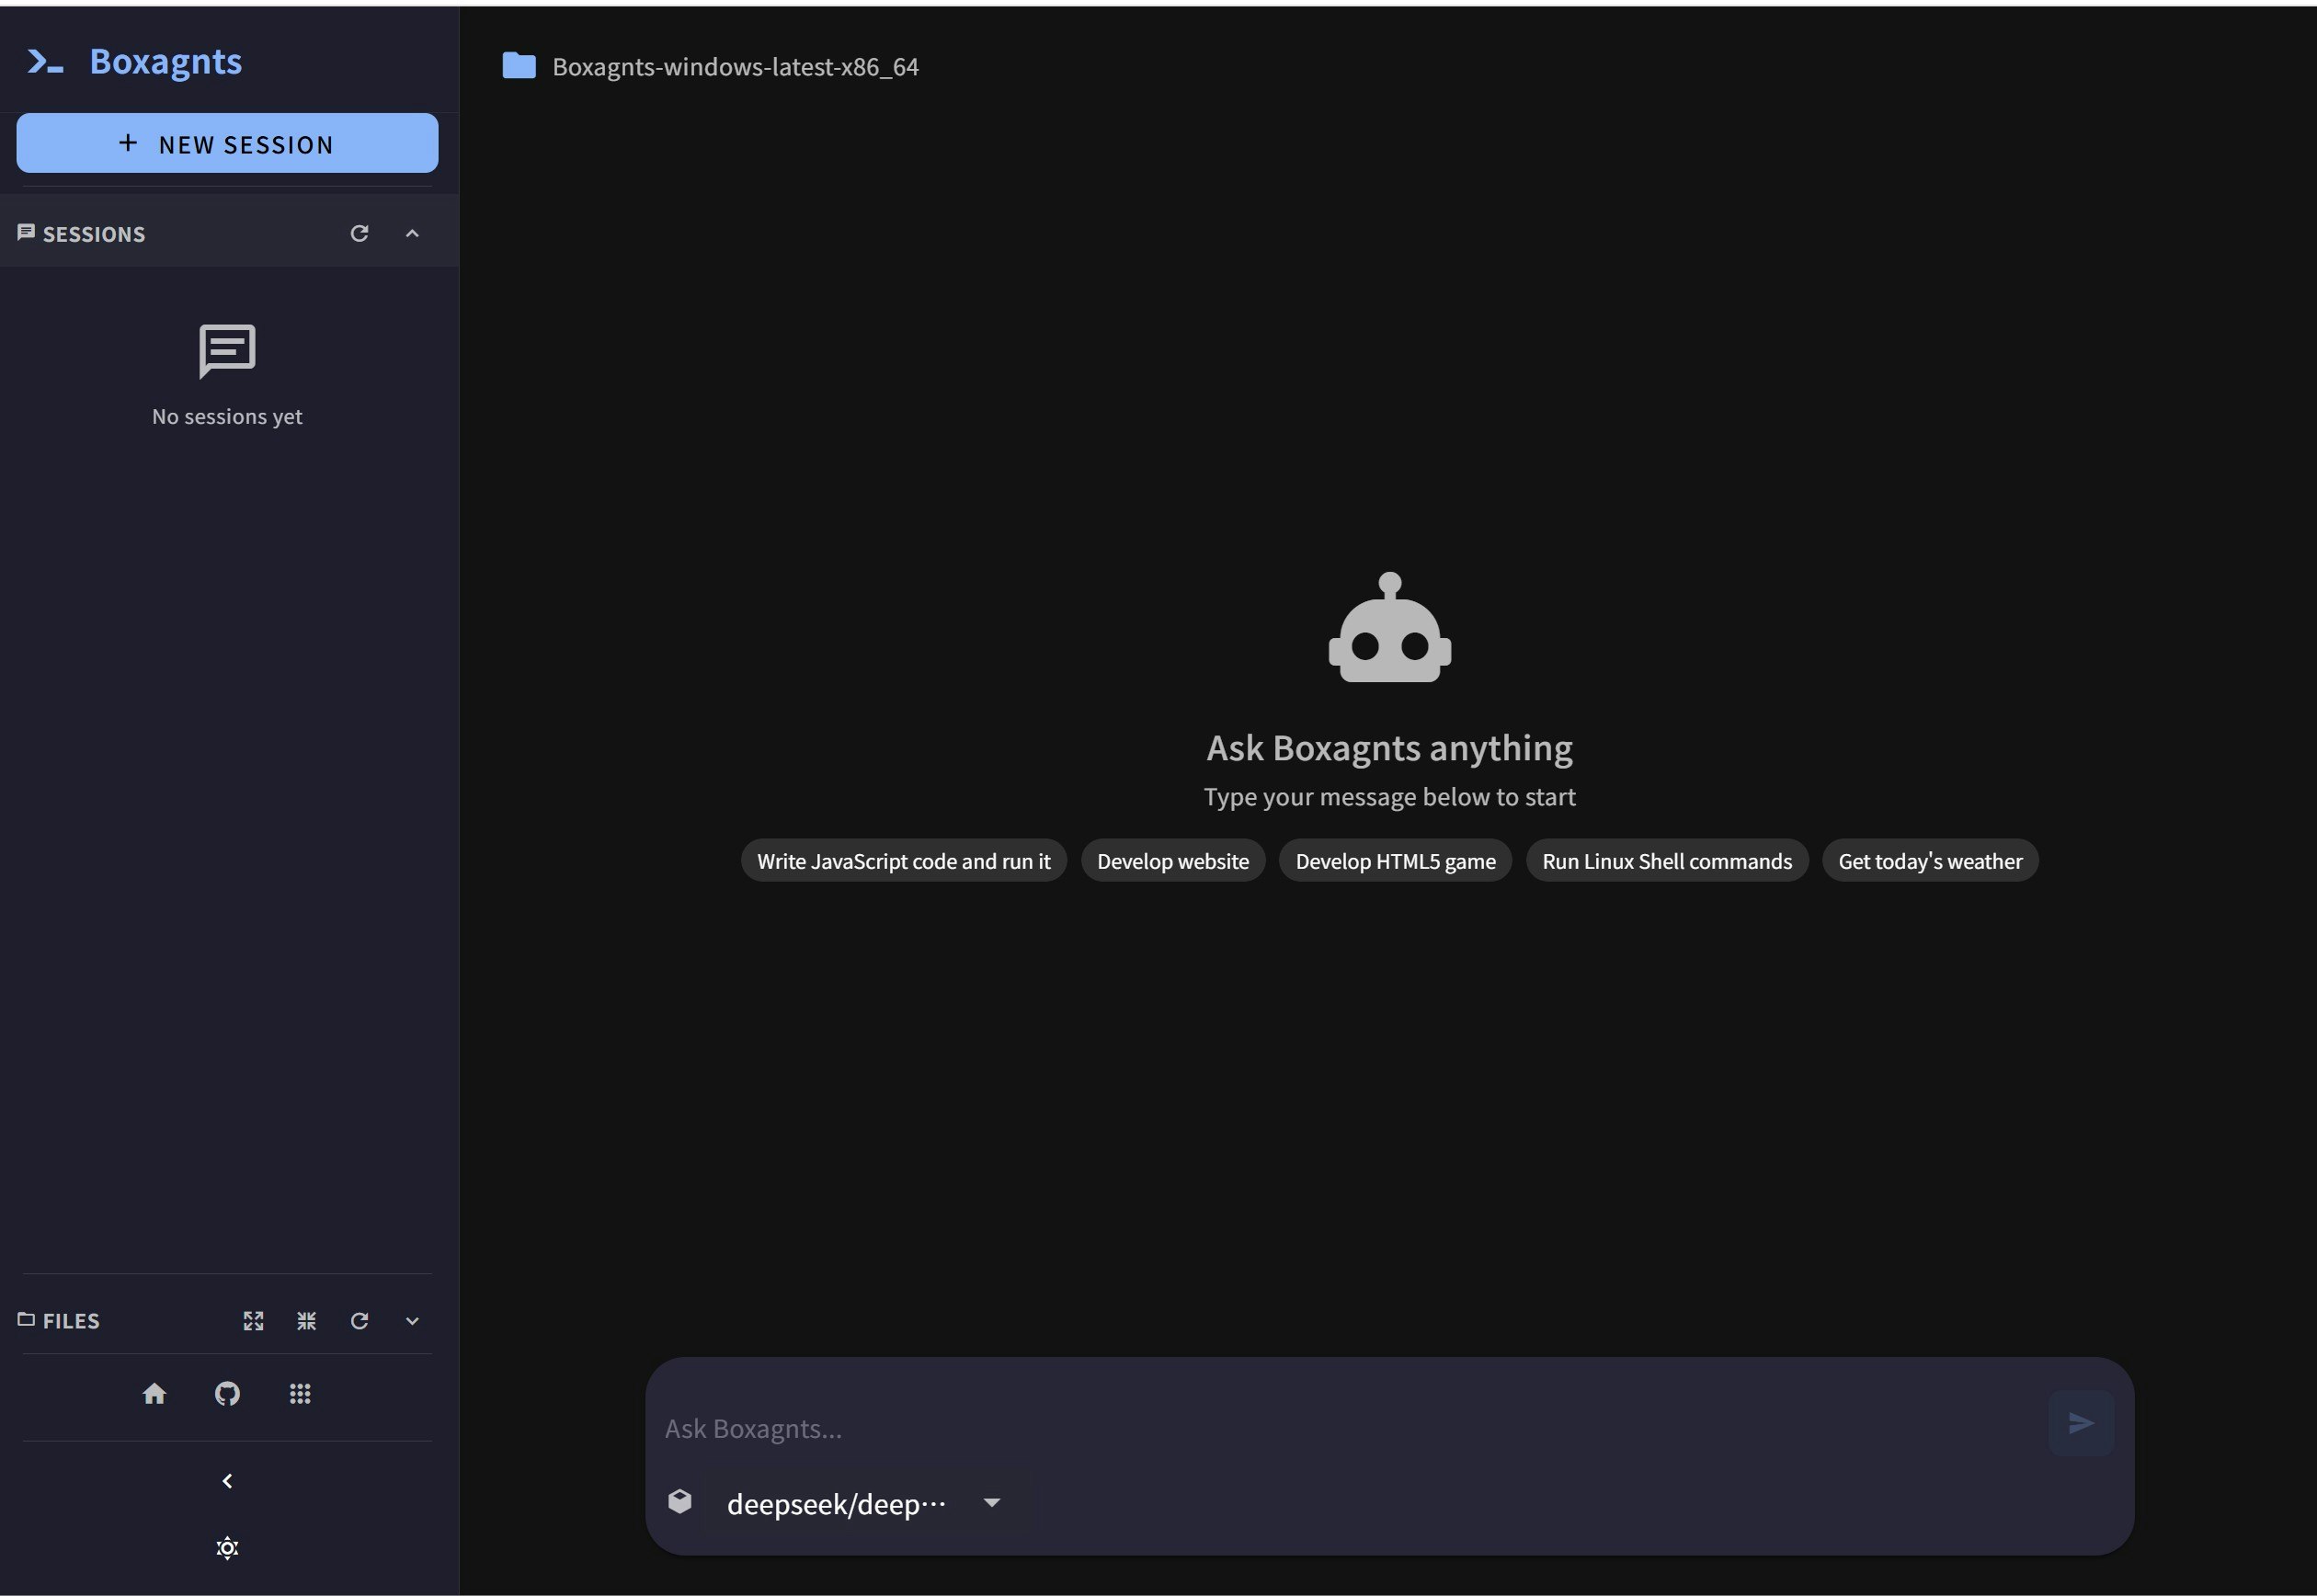The image size is (2317, 1596).
Task: Click the FILES panel header label
Action: (x=71, y=1321)
